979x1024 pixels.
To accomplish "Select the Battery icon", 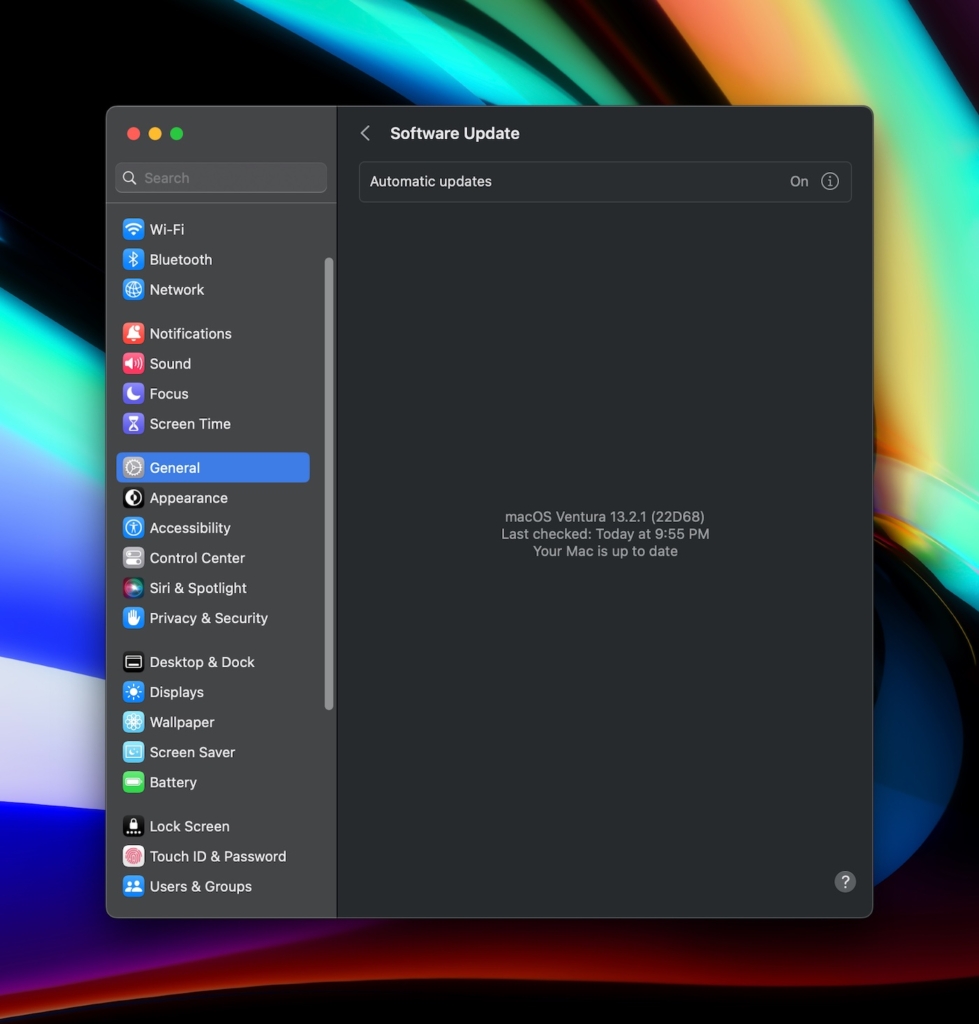I will [133, 782].
